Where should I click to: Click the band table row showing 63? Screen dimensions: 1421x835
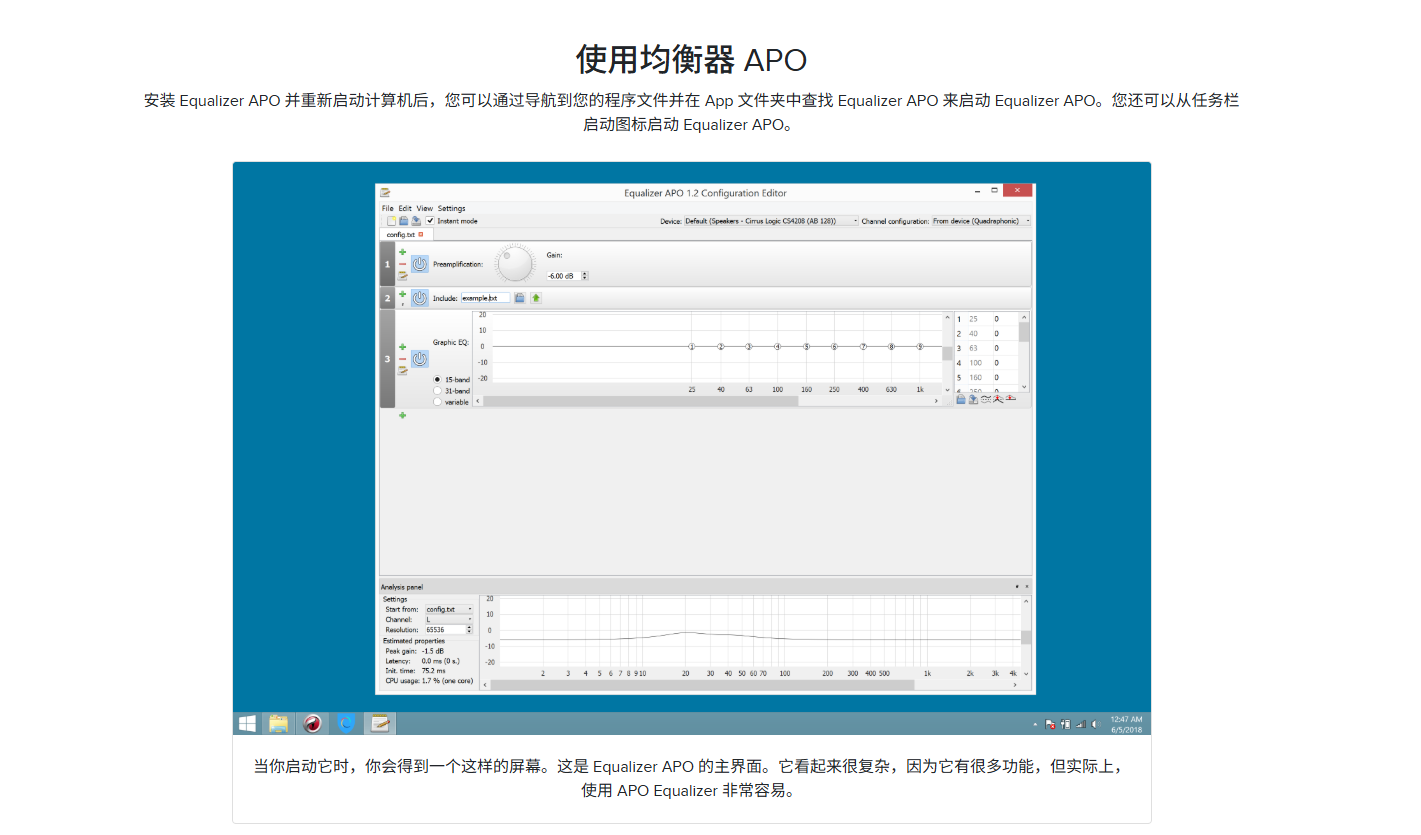[986, 348]
